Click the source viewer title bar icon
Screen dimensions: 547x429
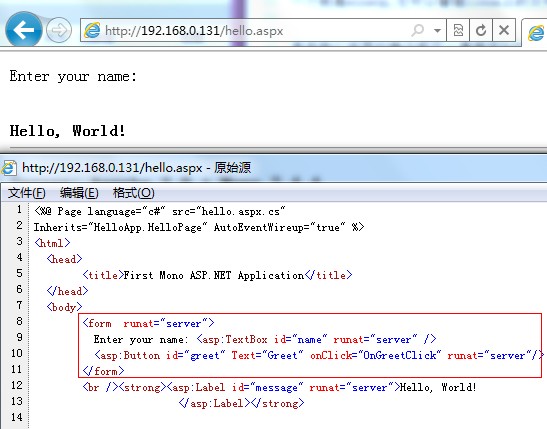click(9, 168)
